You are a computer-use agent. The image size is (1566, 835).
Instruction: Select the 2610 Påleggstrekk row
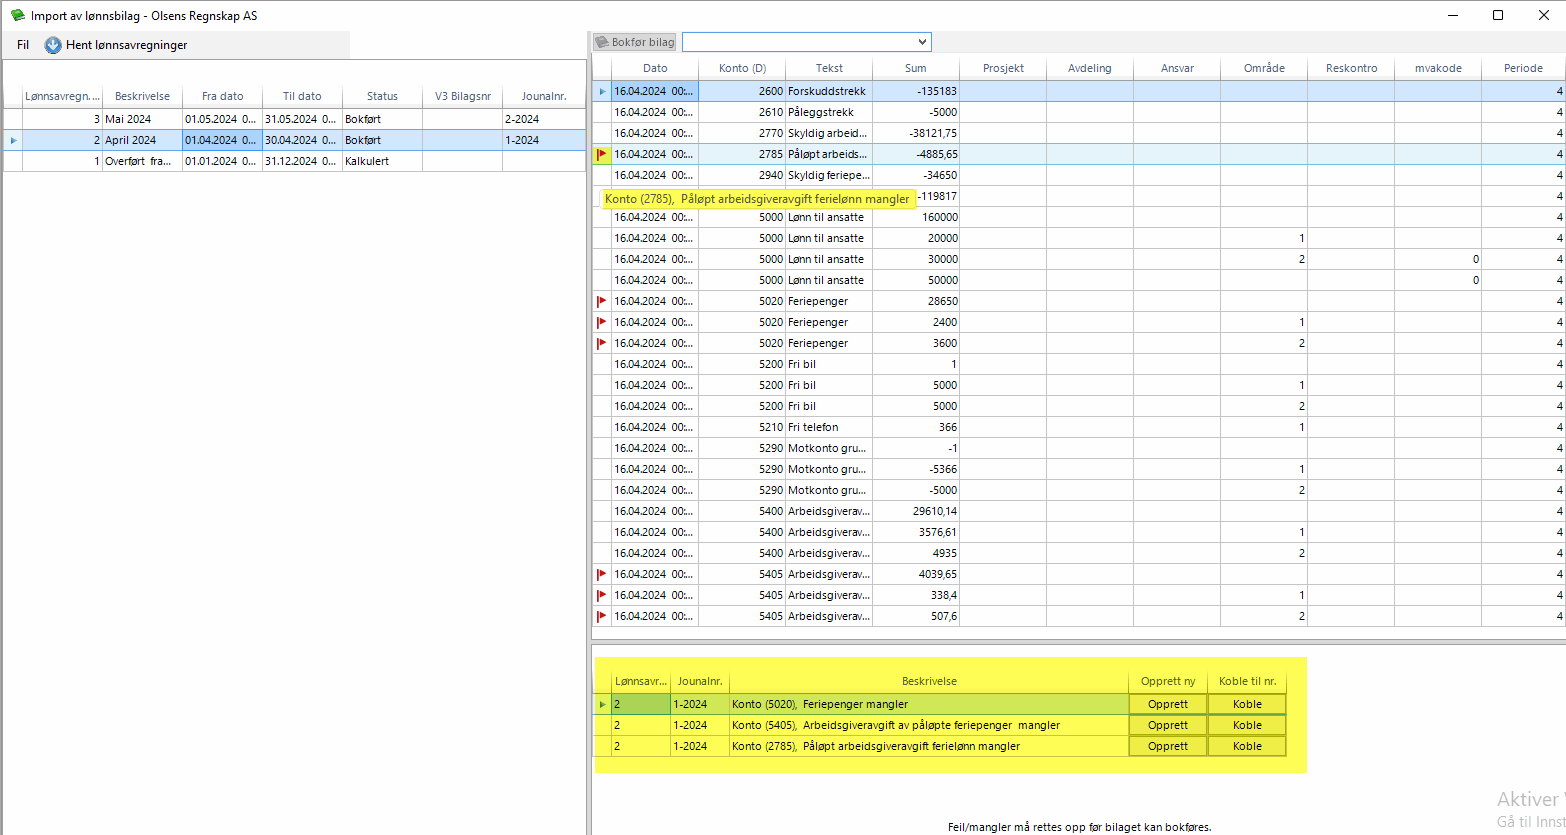[x=1080, y=112]
